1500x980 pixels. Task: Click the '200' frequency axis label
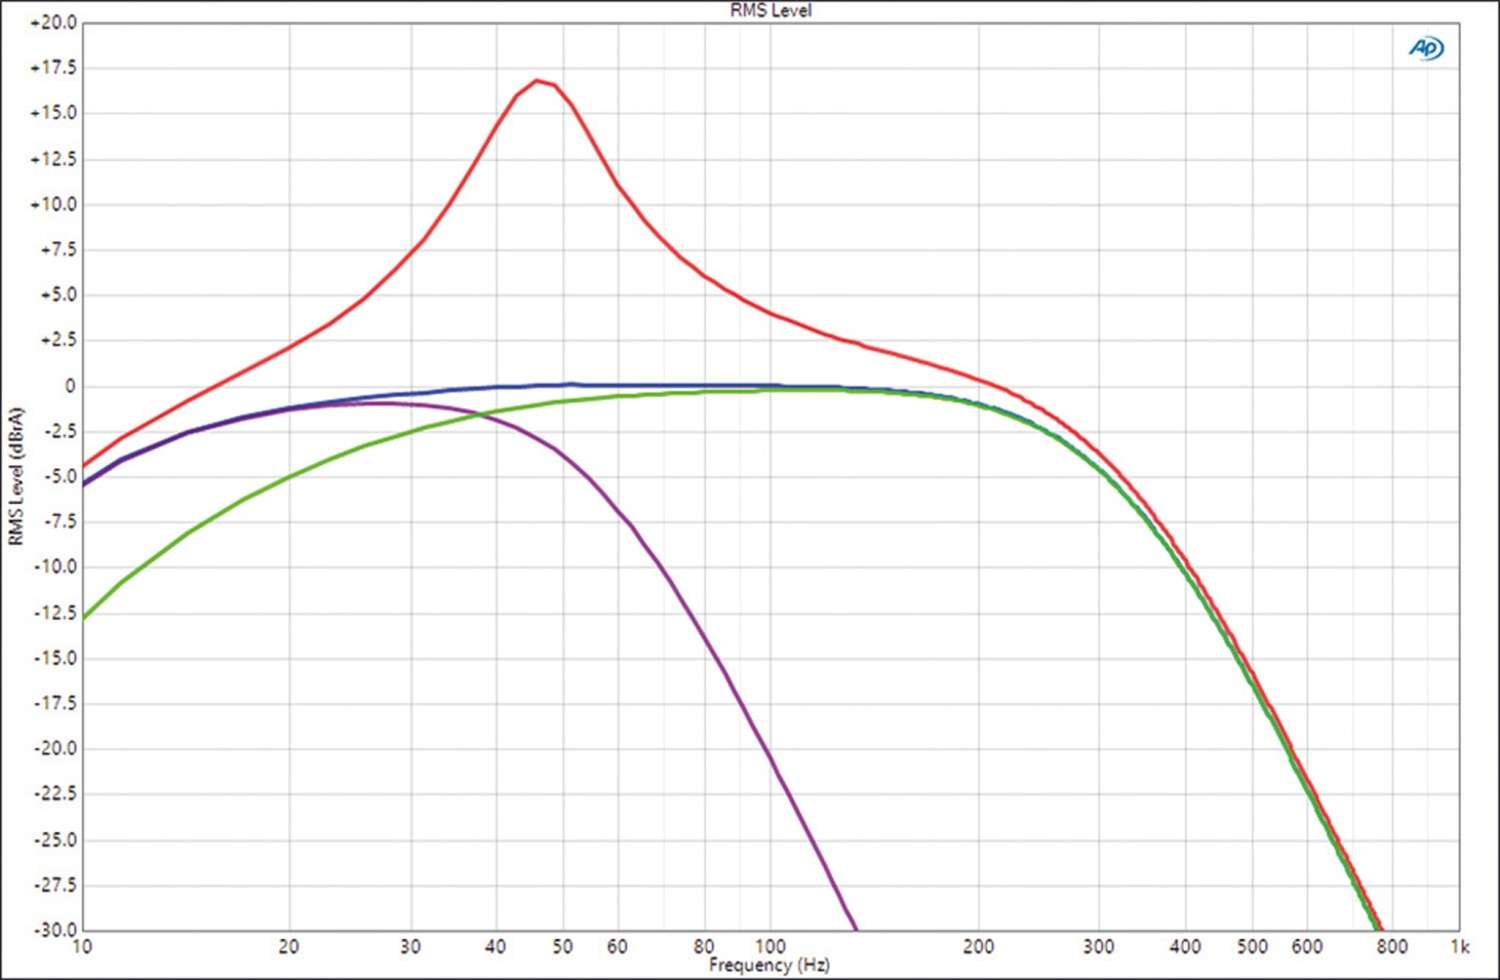[978, 946]
